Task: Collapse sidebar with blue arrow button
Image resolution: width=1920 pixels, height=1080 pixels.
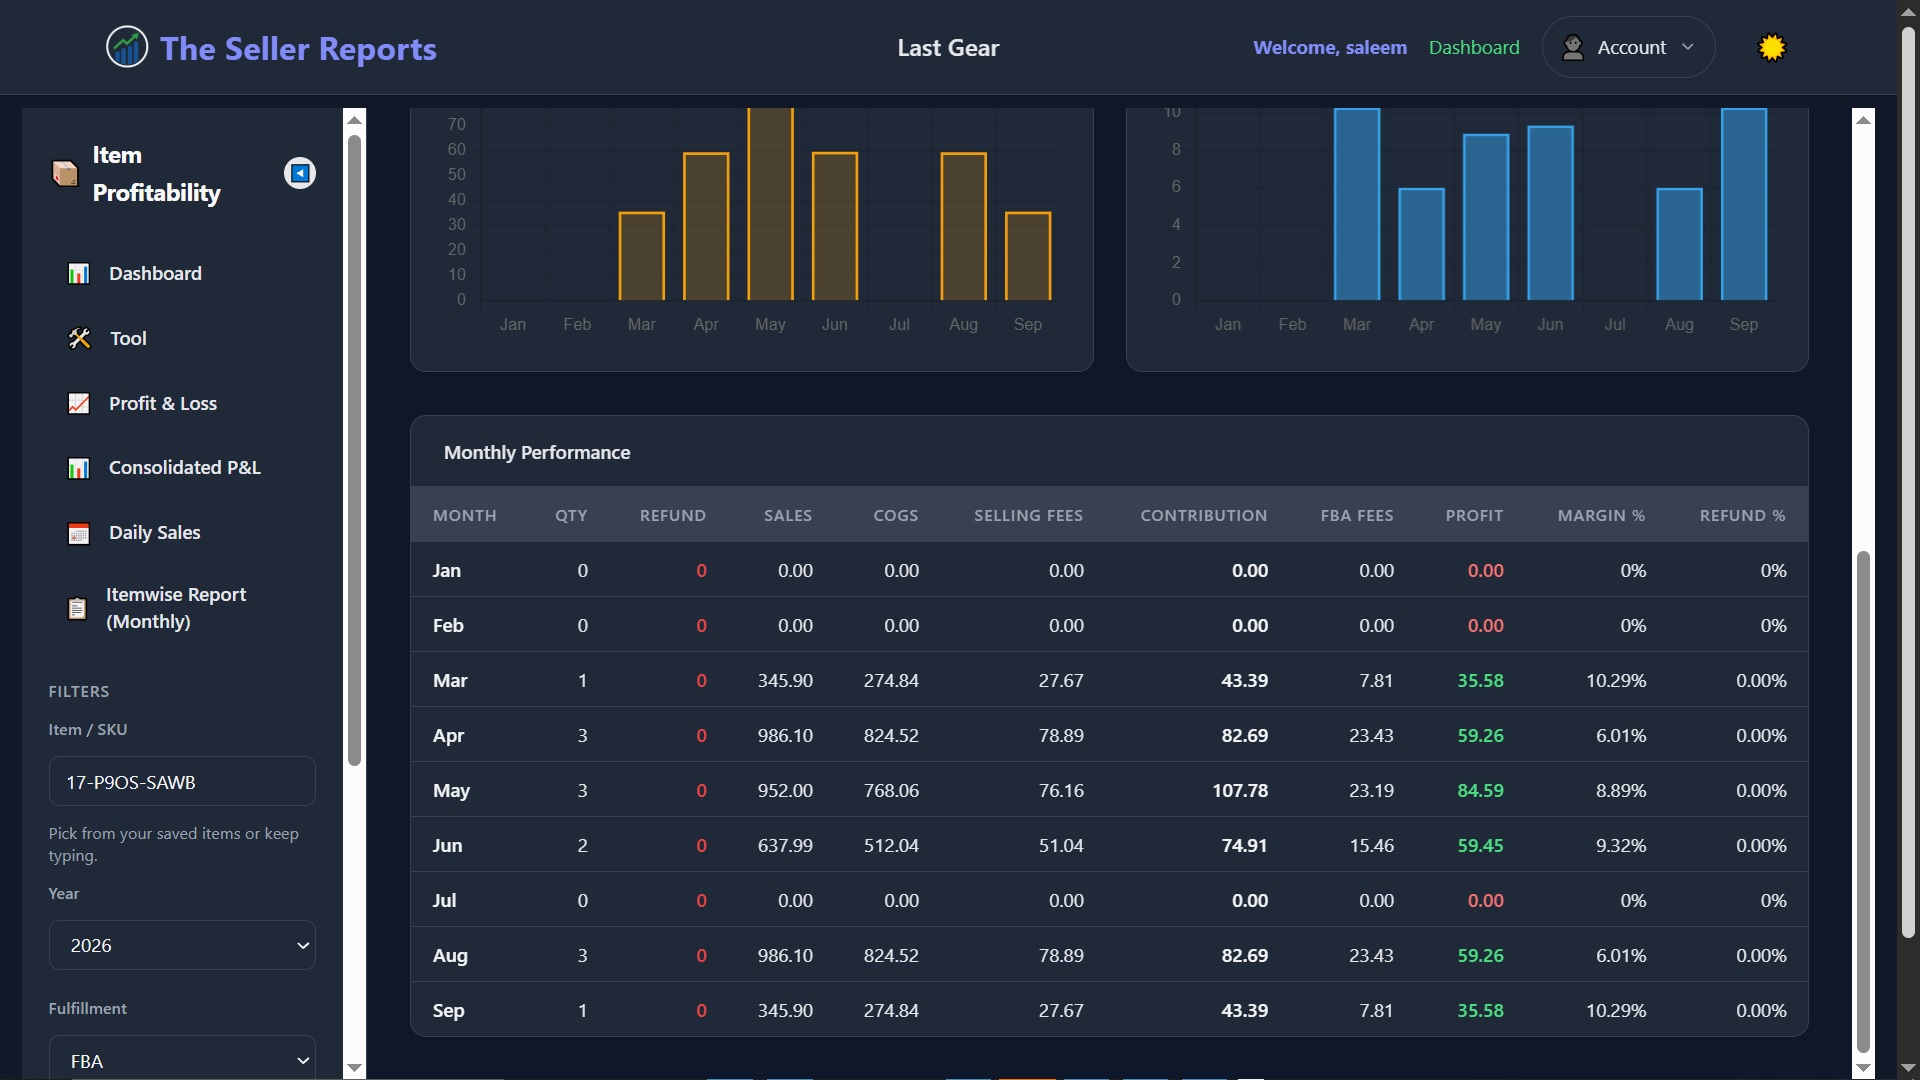Action: (299, 173)
